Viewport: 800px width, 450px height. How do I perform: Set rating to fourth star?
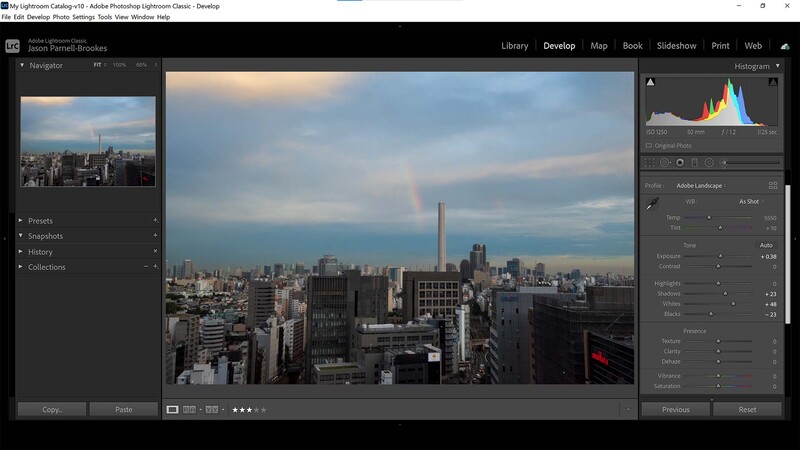257,410
